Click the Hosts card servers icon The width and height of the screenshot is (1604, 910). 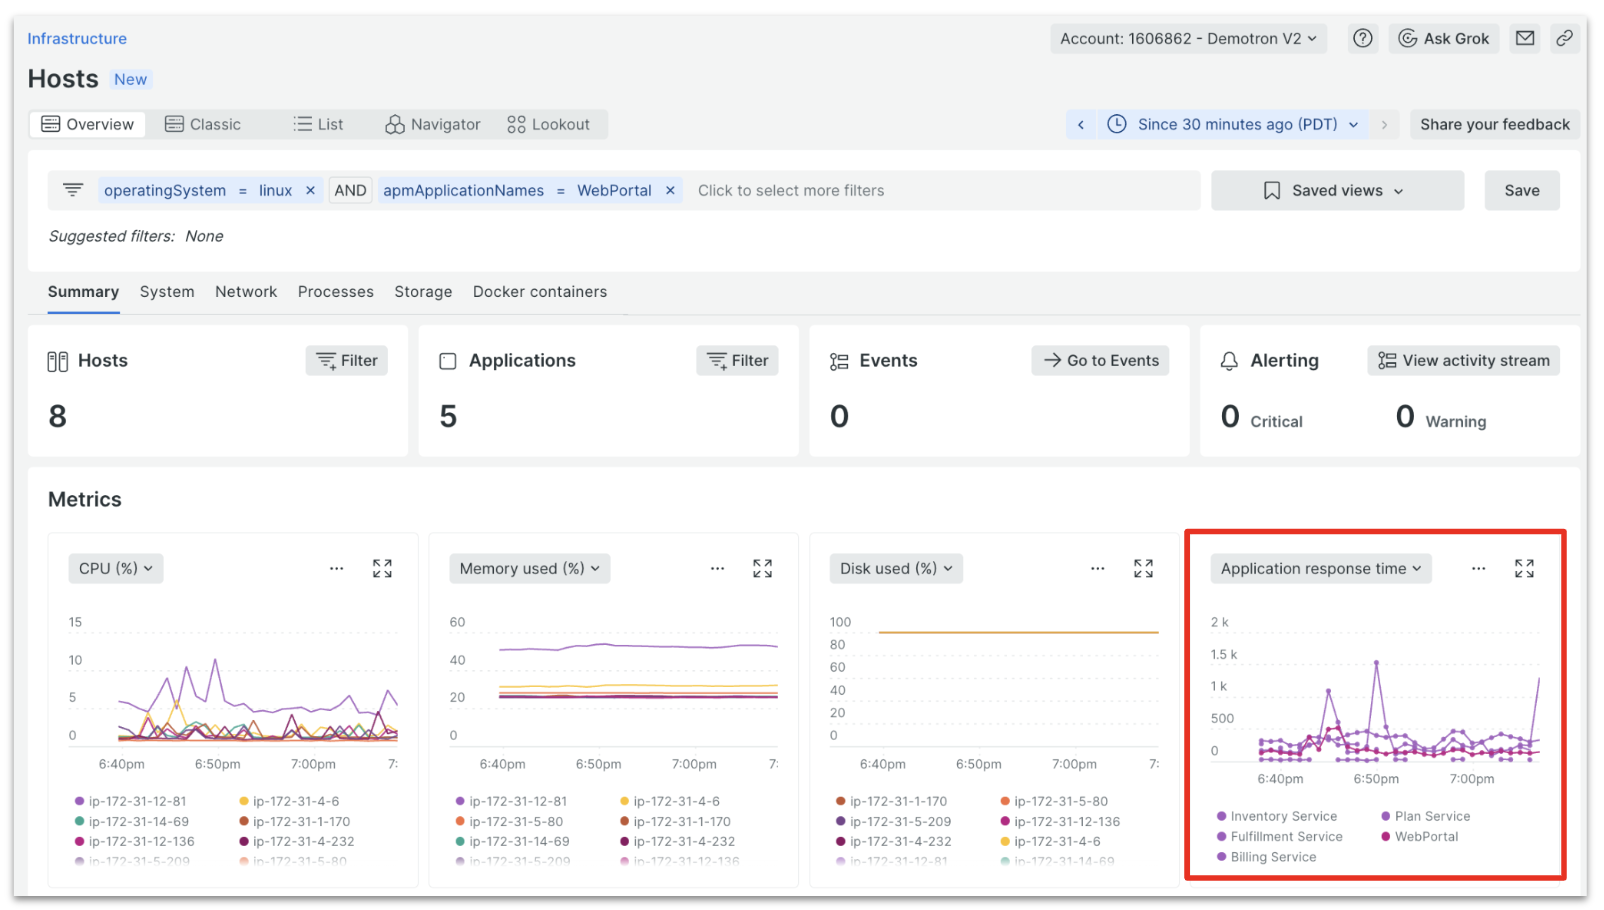coord(58,361)
